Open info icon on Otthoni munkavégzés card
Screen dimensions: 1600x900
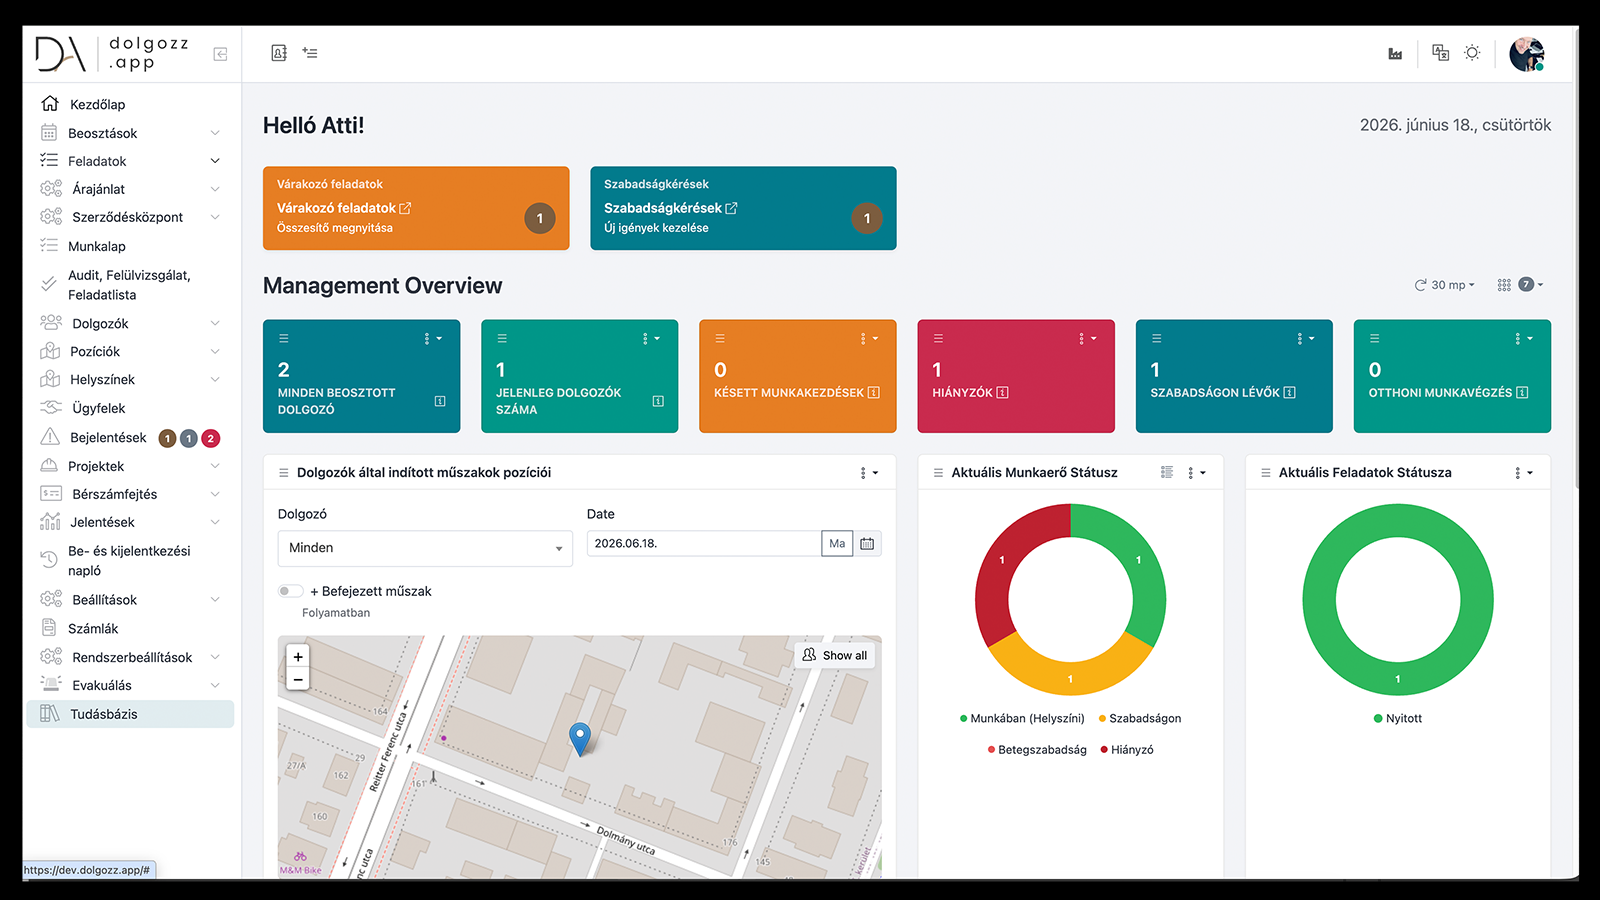point(1522,393)
